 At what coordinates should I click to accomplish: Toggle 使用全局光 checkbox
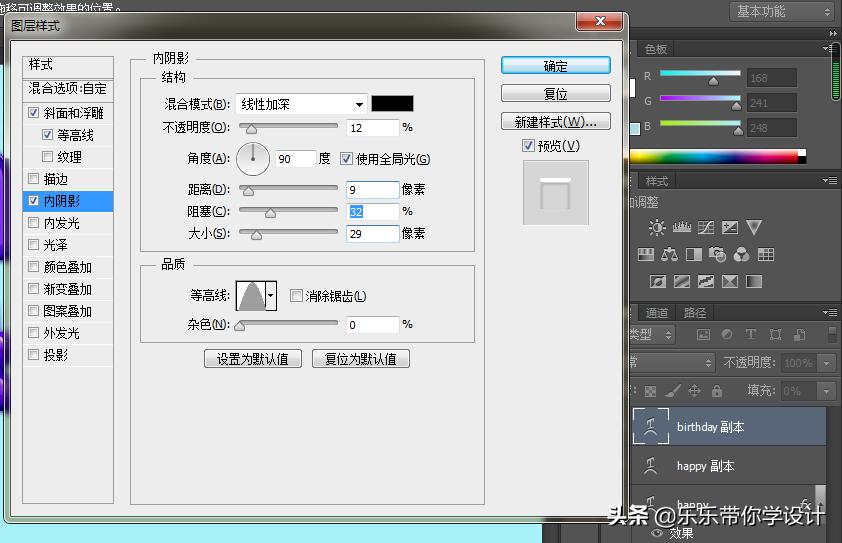[x=346, y=159]
